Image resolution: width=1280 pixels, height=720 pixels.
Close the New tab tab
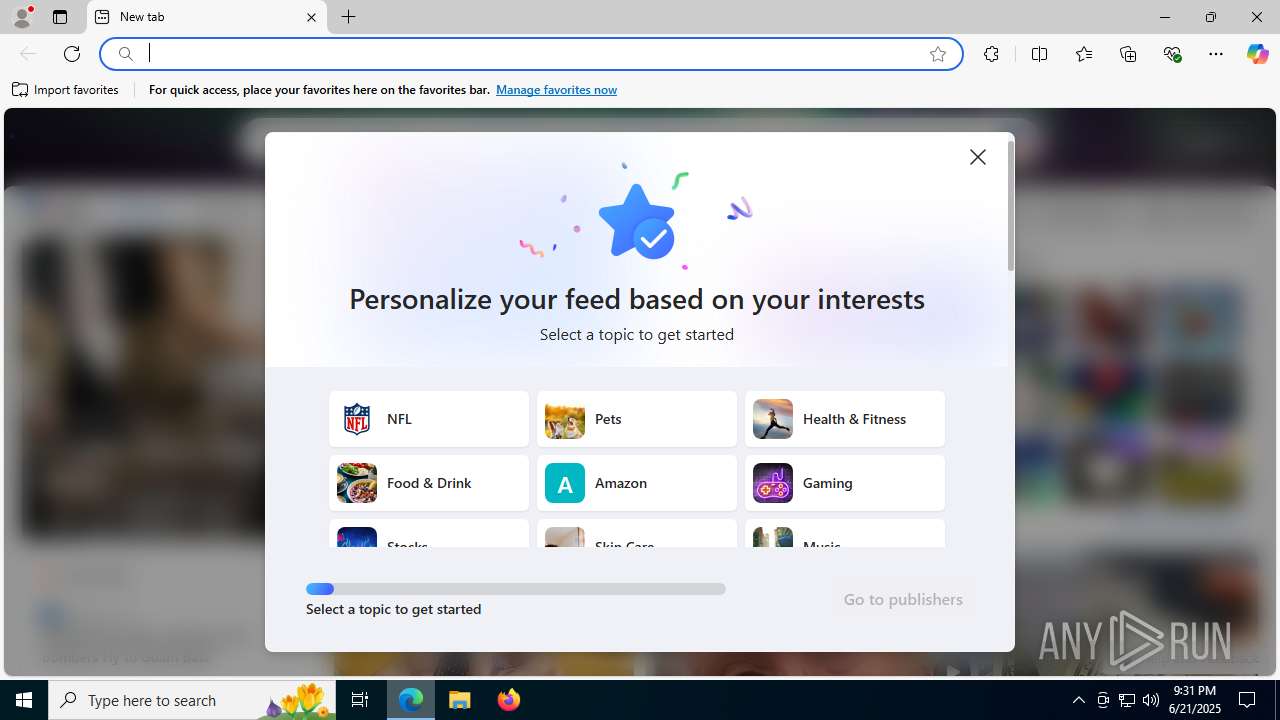tap(311, 17)
